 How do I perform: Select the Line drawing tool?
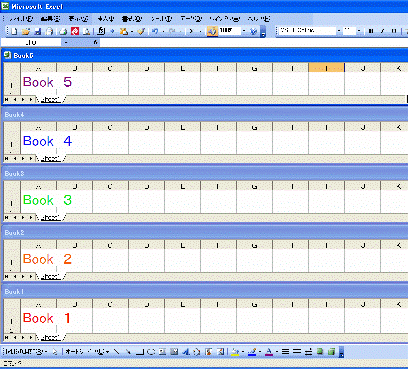pyautogui.click(x=116, y=351)
